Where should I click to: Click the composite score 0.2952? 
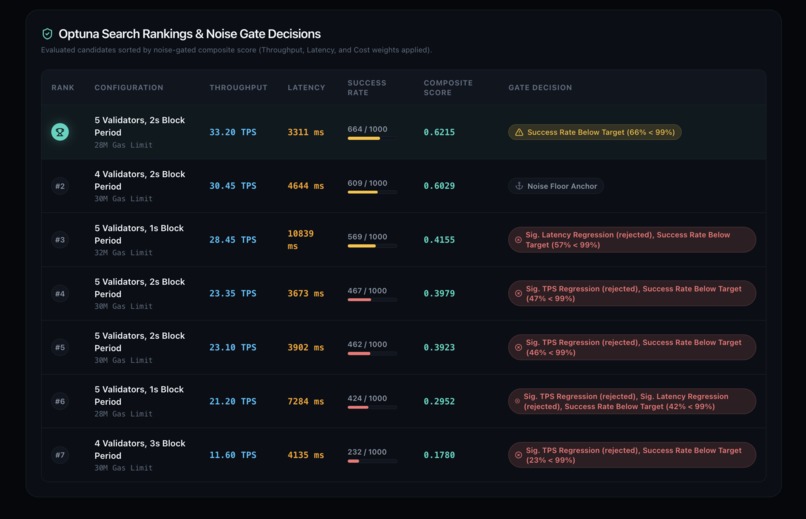coord(439,401)
